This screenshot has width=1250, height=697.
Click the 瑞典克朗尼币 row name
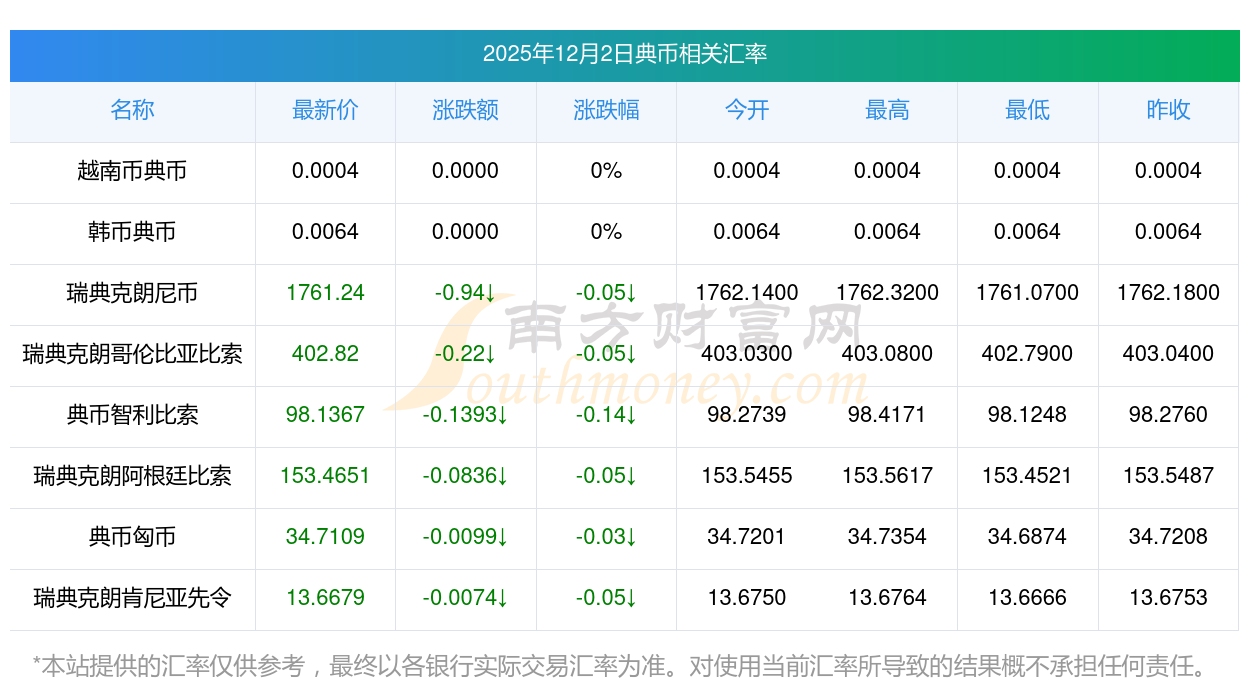point(132,293)
